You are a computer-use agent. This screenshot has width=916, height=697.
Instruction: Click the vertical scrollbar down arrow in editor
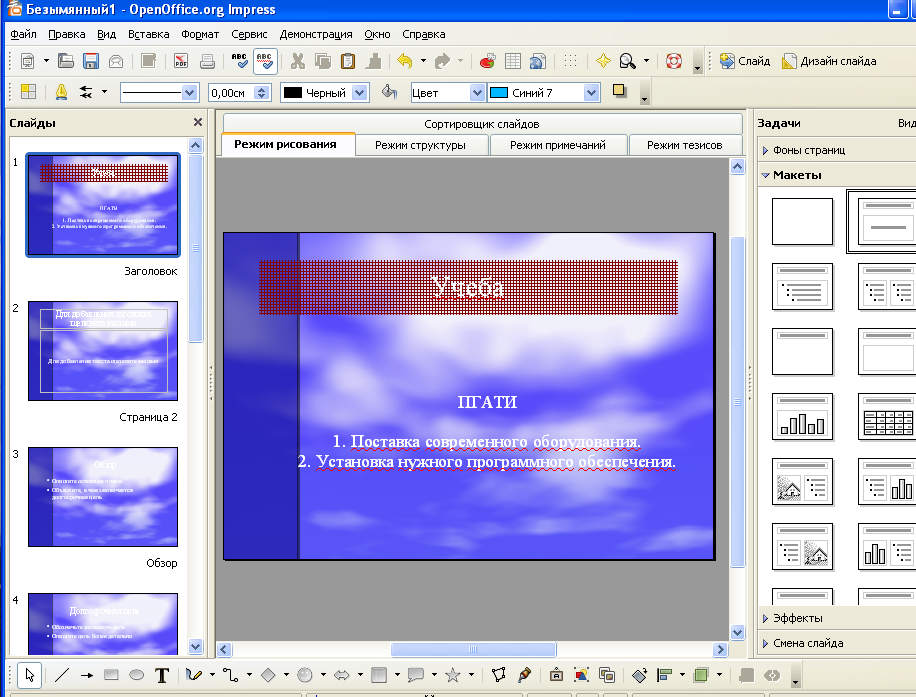737,632
